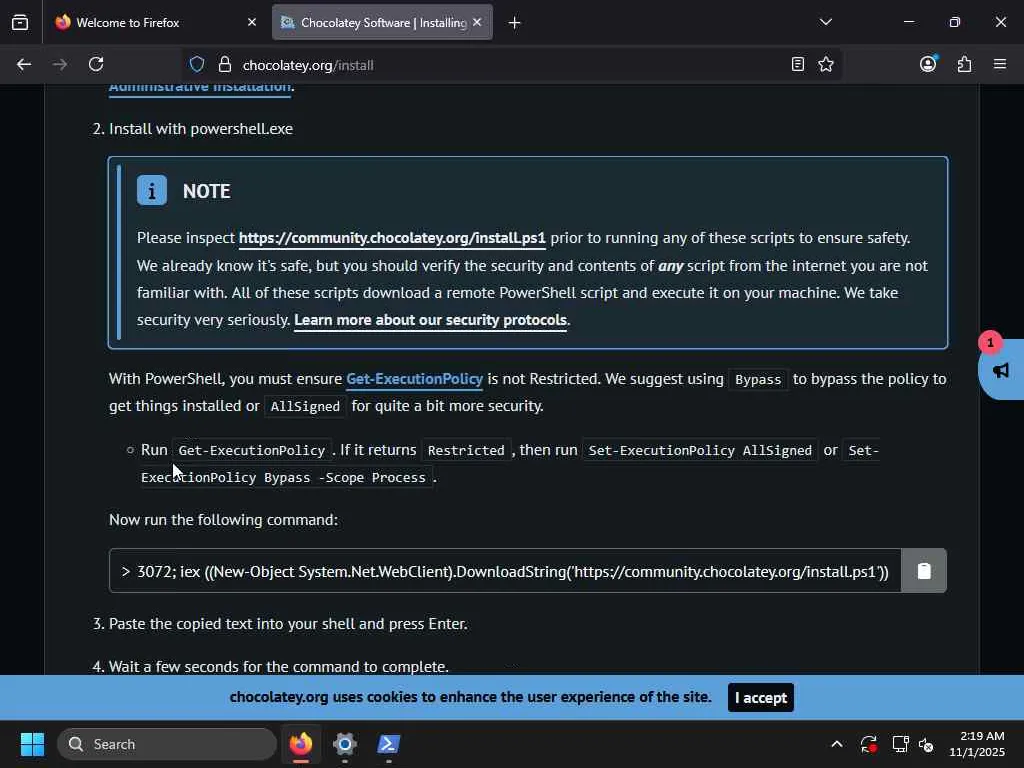This screenshot has height=768, width=1024.
Task: Follow Learn more about our security protocols
Action: 430,320
